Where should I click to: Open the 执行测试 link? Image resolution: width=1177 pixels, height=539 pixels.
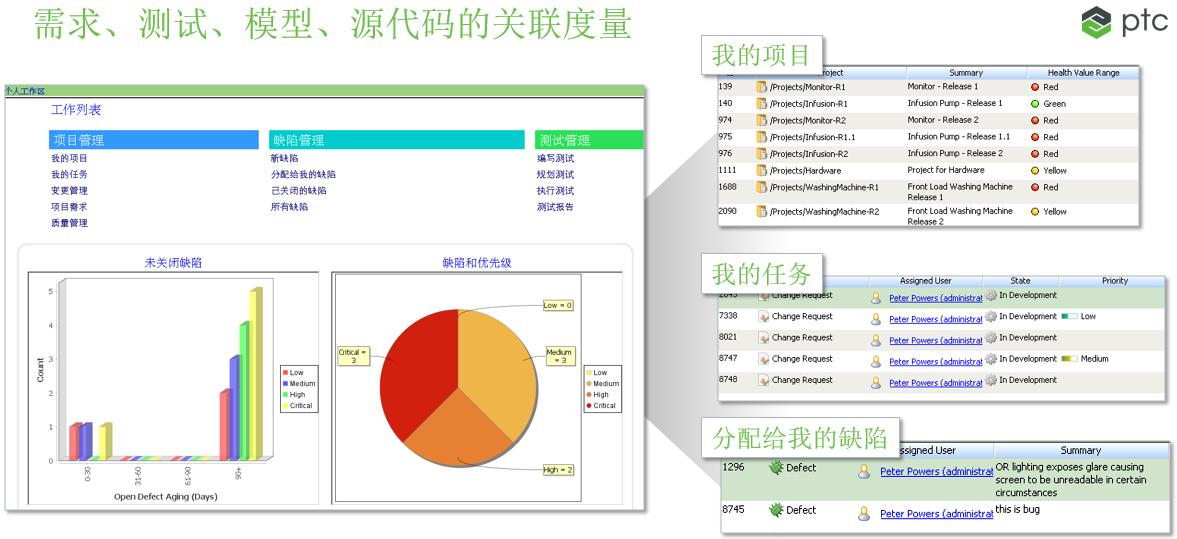point(555,191)
